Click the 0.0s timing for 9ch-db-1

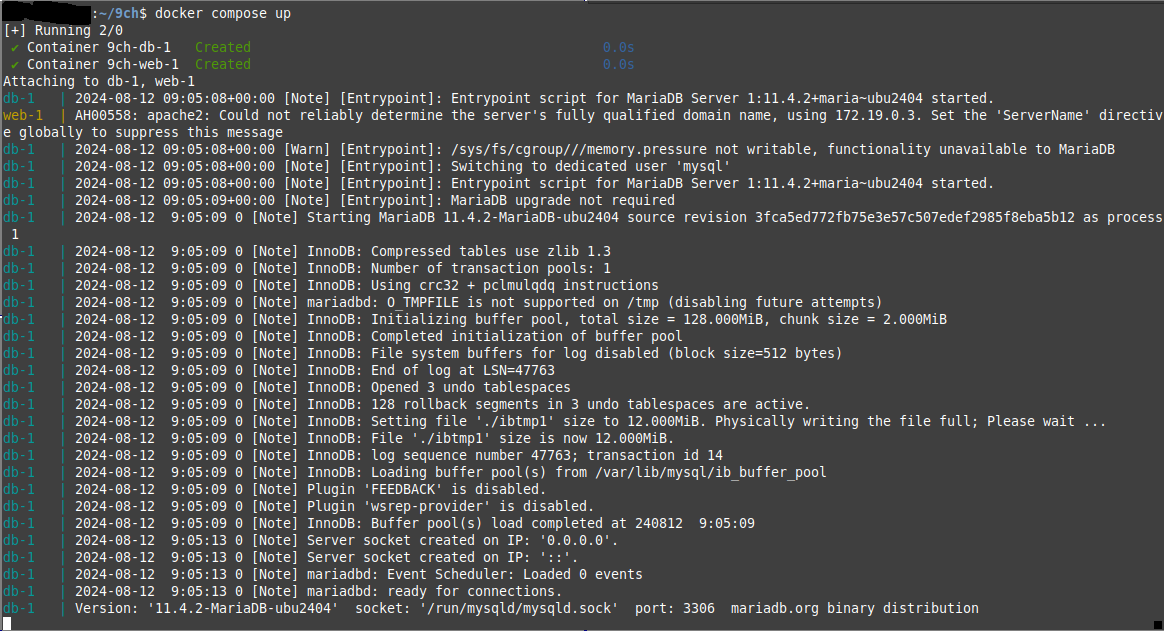pyautogui.click(x=618, y=48)
